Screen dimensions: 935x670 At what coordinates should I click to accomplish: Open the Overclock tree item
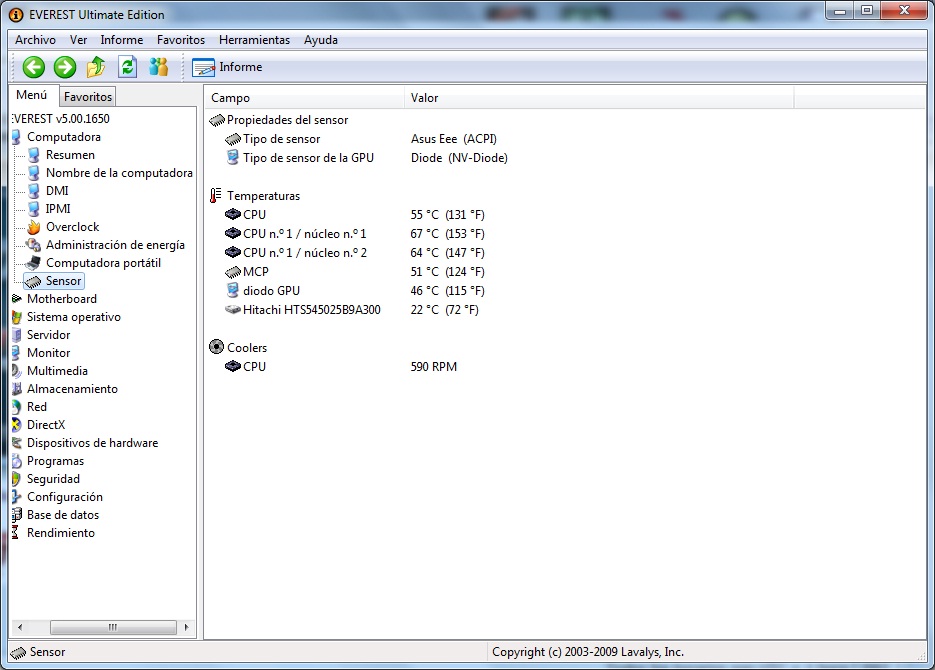click(x=72, y=227)
